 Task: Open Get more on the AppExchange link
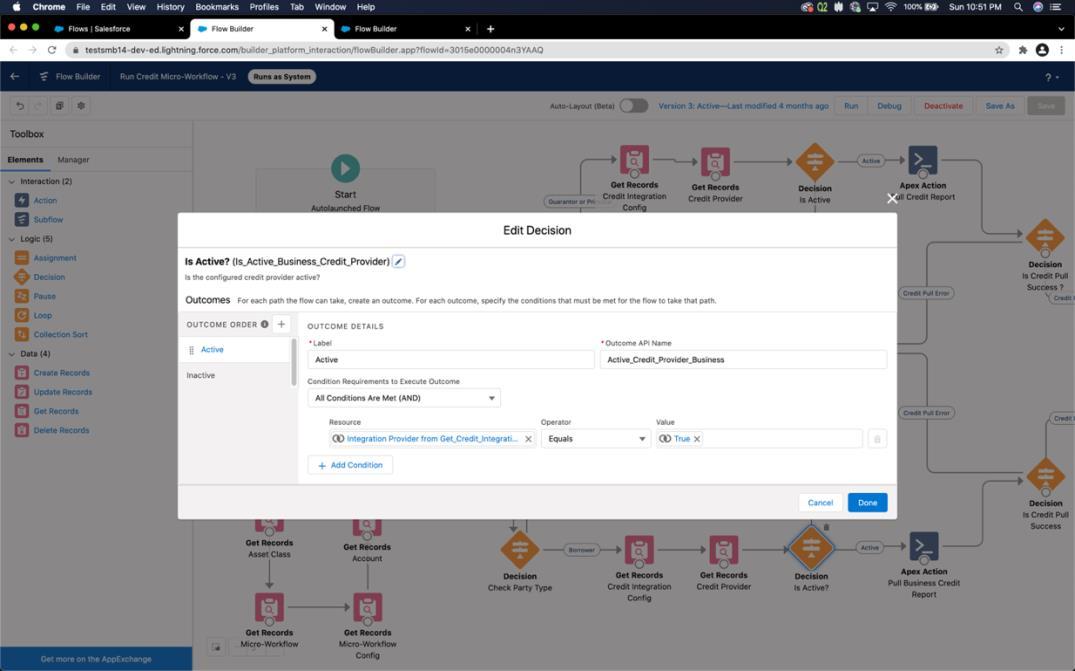click(x=96, y=659)
